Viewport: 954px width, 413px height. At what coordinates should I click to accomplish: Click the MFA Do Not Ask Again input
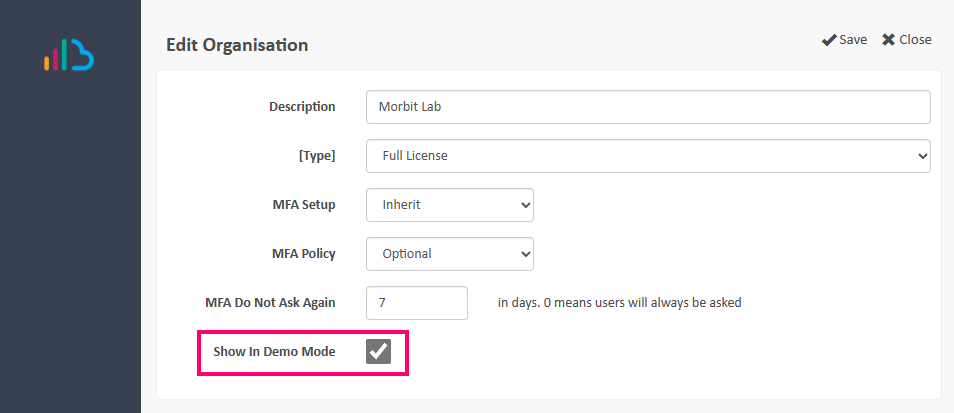[417, 302]
